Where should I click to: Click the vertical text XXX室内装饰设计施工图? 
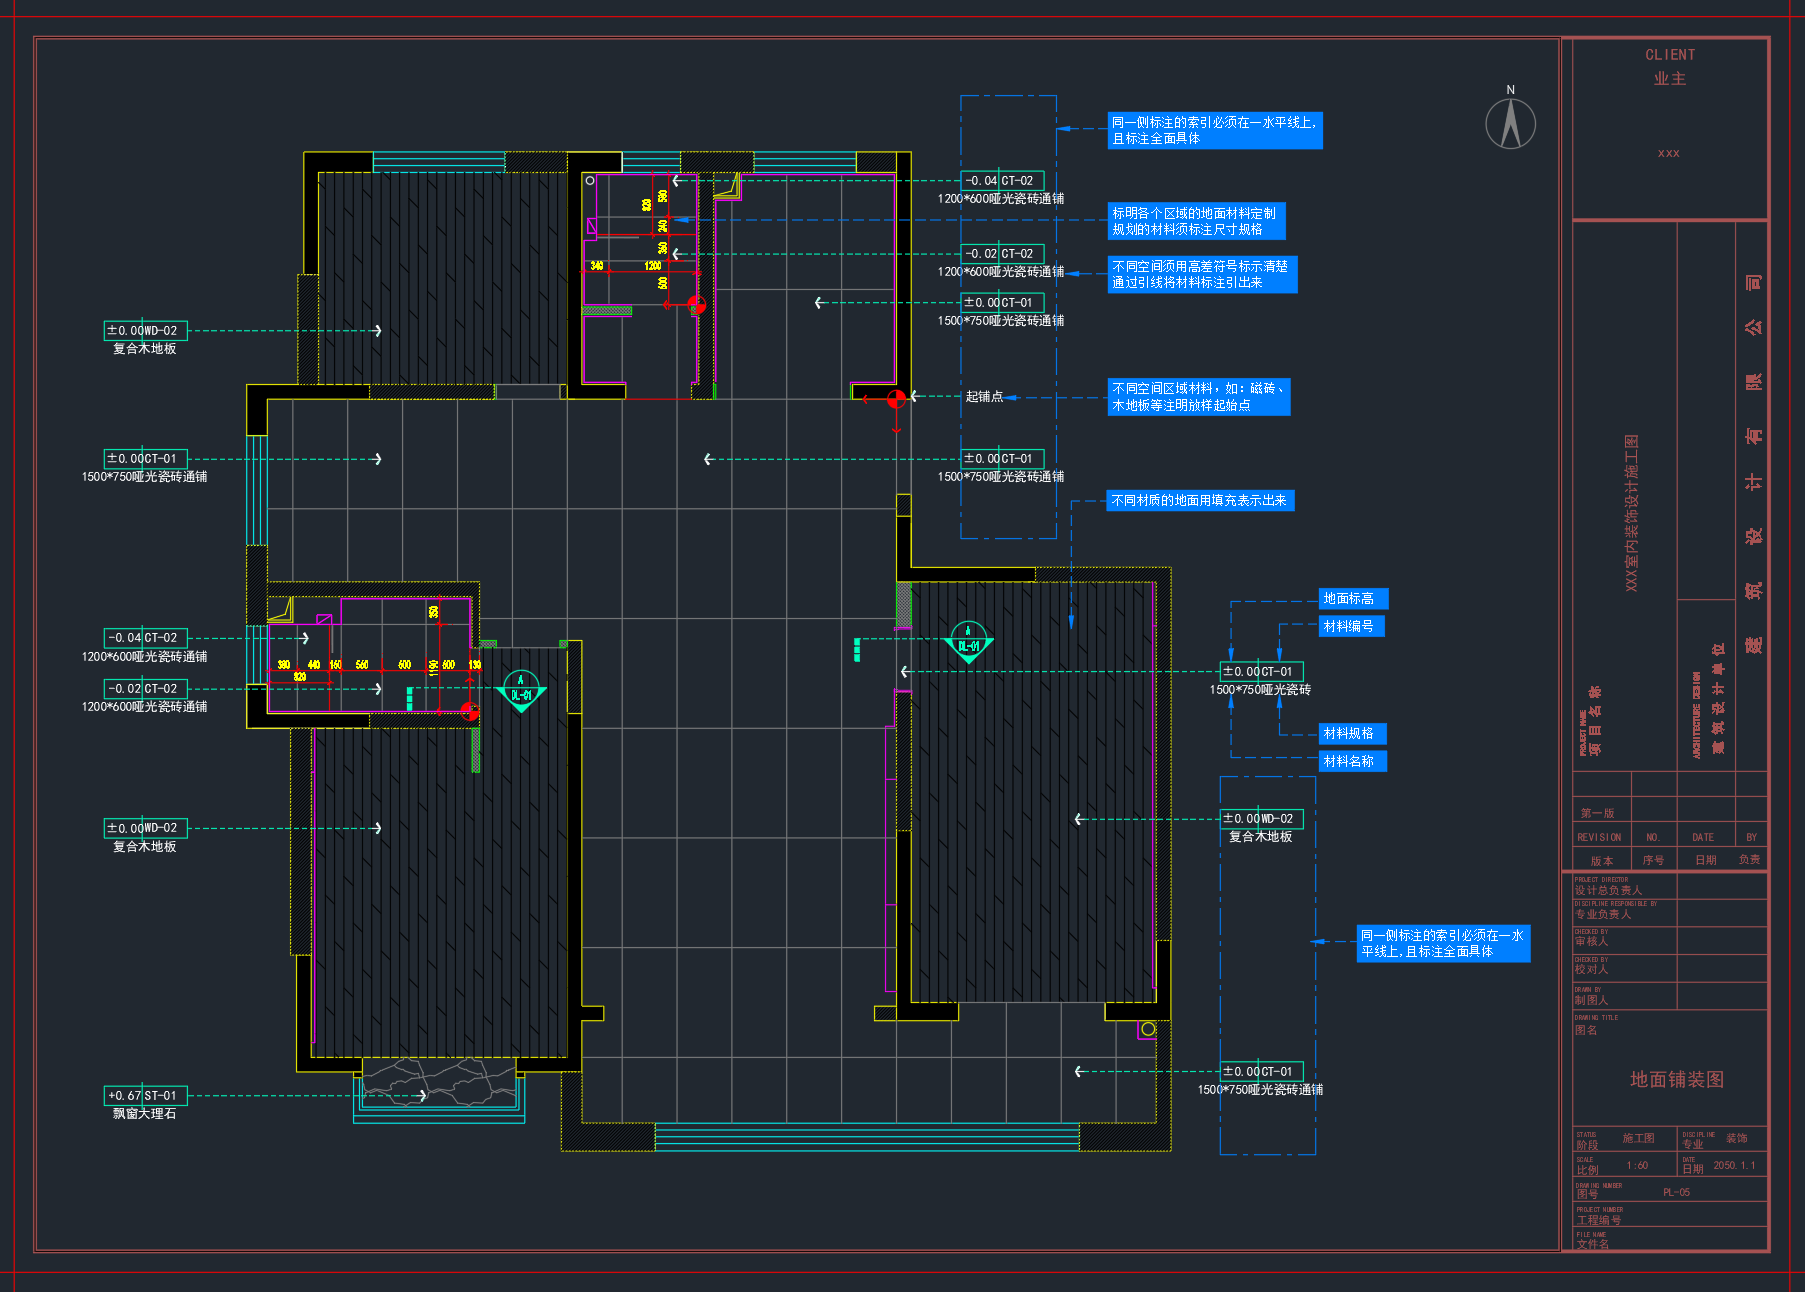pyautogui.click(x=1632, y=513)
